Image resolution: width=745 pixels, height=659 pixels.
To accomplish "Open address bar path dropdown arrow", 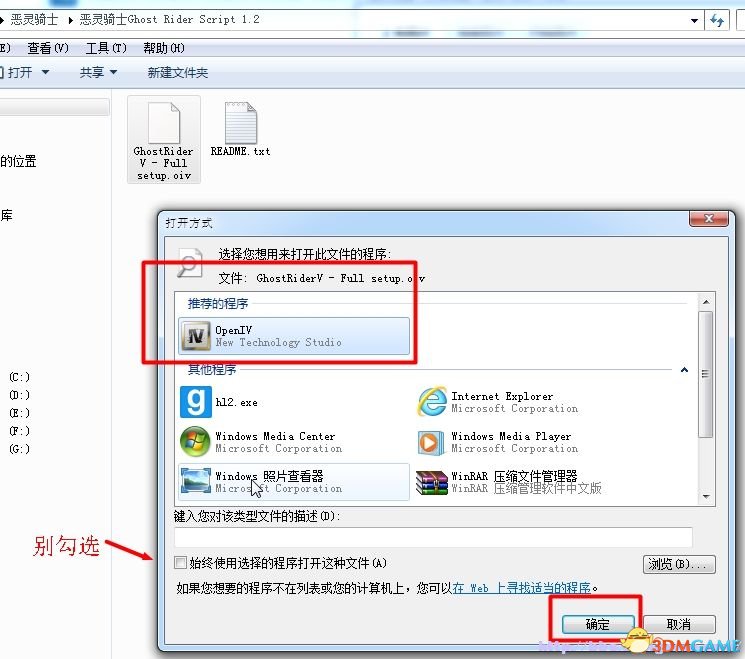I will 695,20.
